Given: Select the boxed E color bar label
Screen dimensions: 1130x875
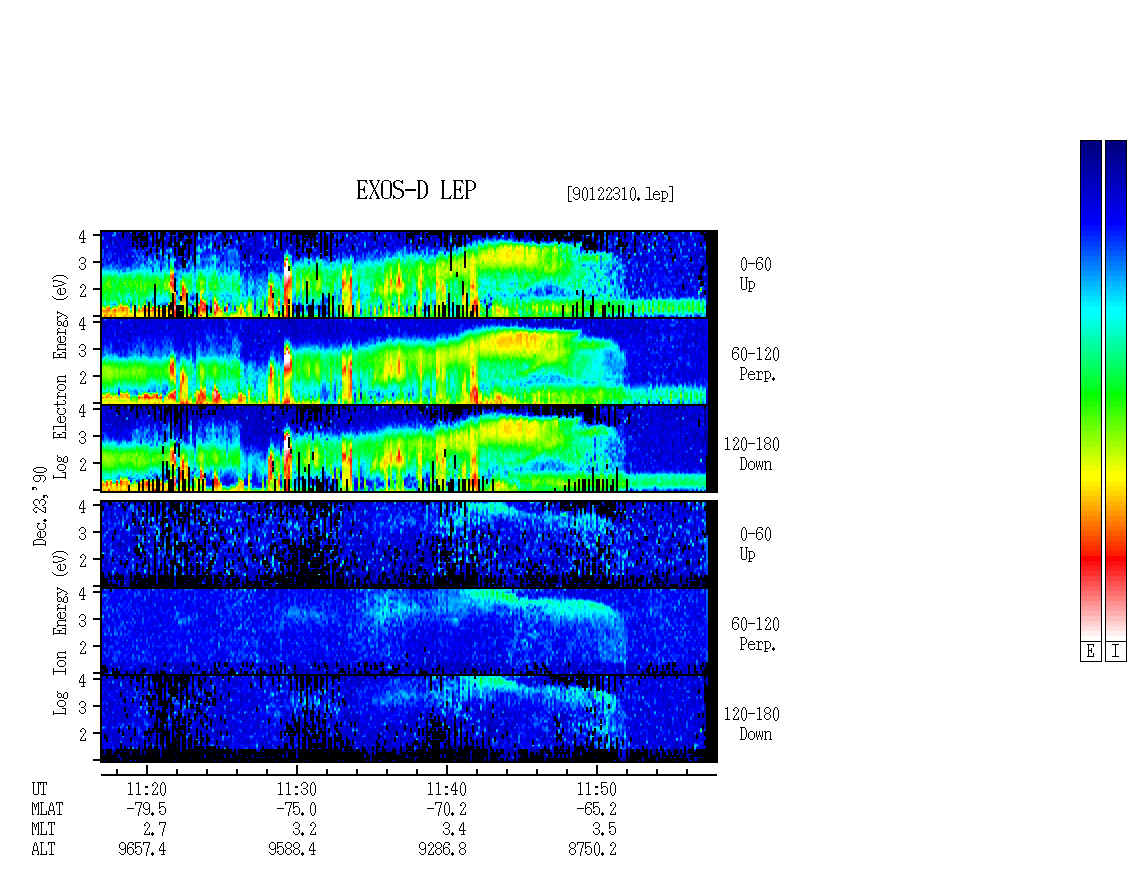Looking at the screenshot, I should 1090,652.
